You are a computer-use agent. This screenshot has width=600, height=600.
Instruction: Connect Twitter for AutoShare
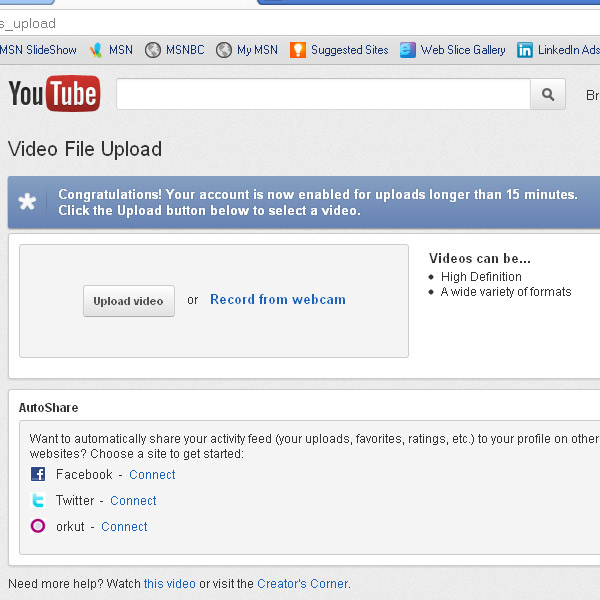point(133,501)
